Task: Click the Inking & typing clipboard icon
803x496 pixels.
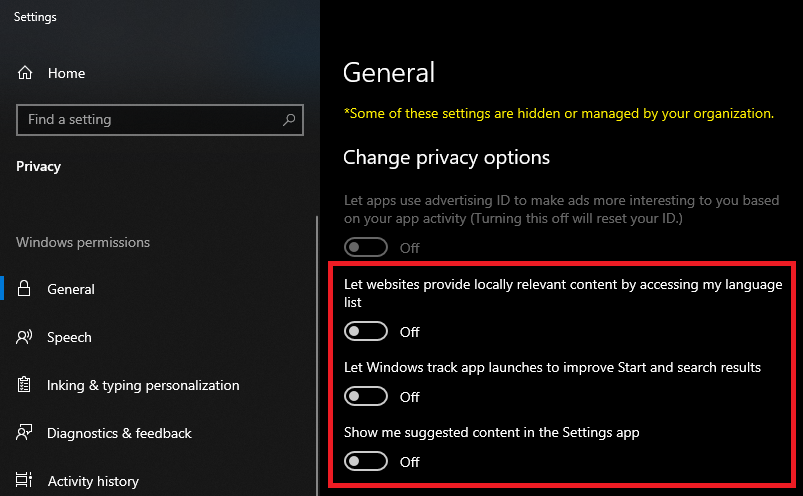Action: (25, 385)
